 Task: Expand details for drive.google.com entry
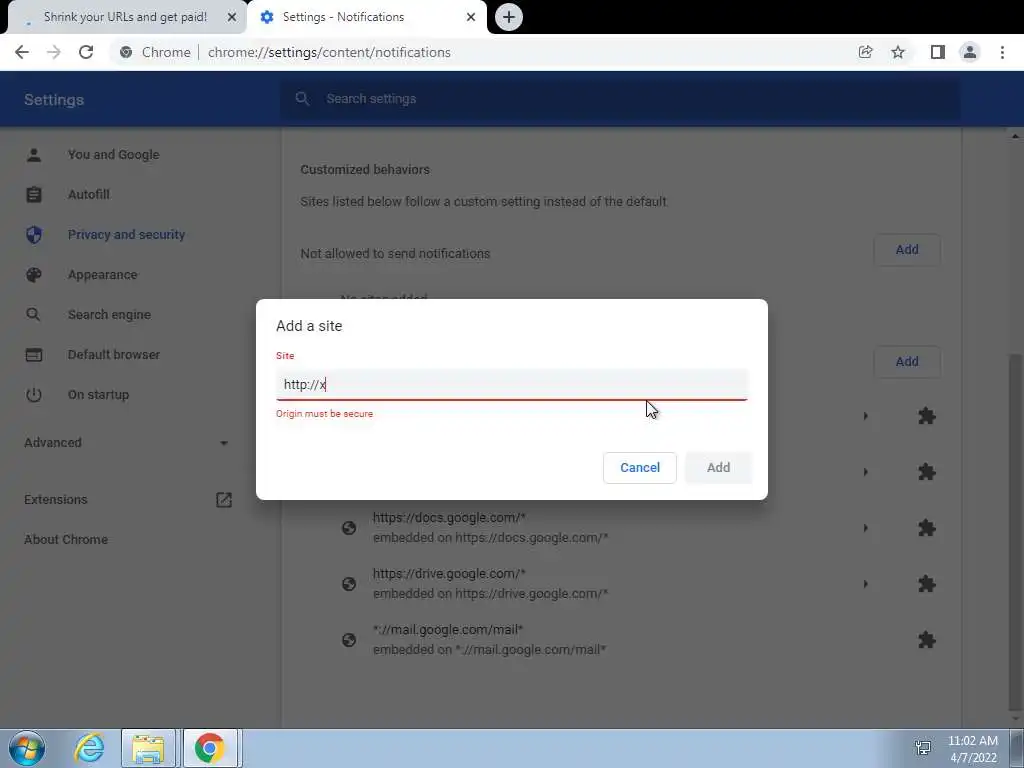pyautogui.click(x=865, y=584)
